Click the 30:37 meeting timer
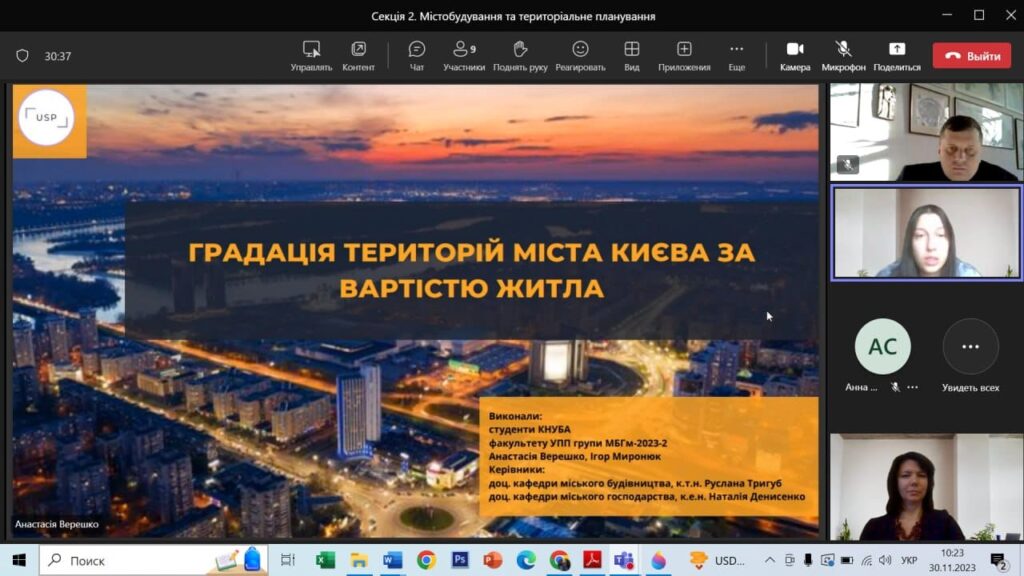The width and height of the screenshot is (1024, 576). pos(57,56)
